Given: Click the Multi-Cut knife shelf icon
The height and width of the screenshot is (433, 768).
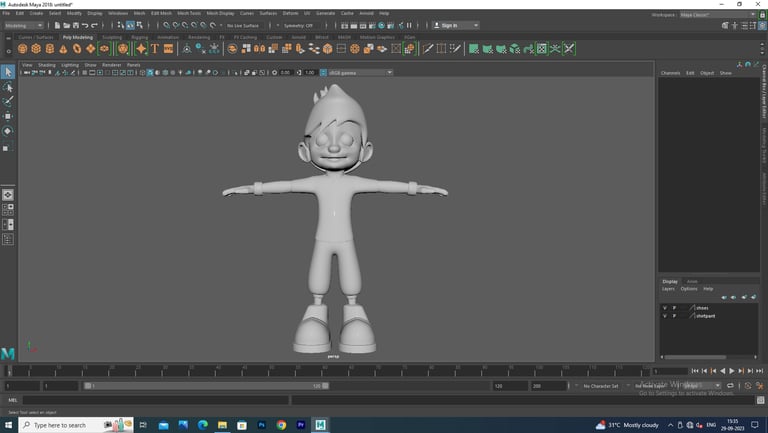Looking at the screenshot, I should pyautogui.click(x=428, y=48).
